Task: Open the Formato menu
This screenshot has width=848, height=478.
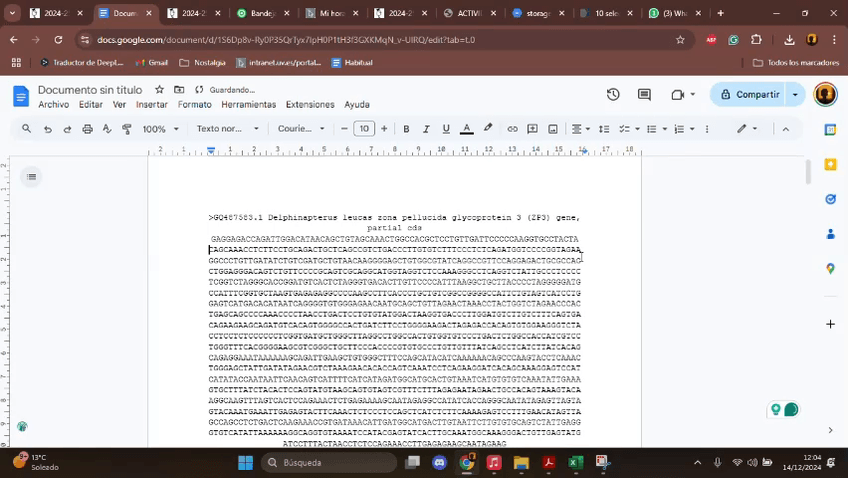Action: tap(195, 104)
